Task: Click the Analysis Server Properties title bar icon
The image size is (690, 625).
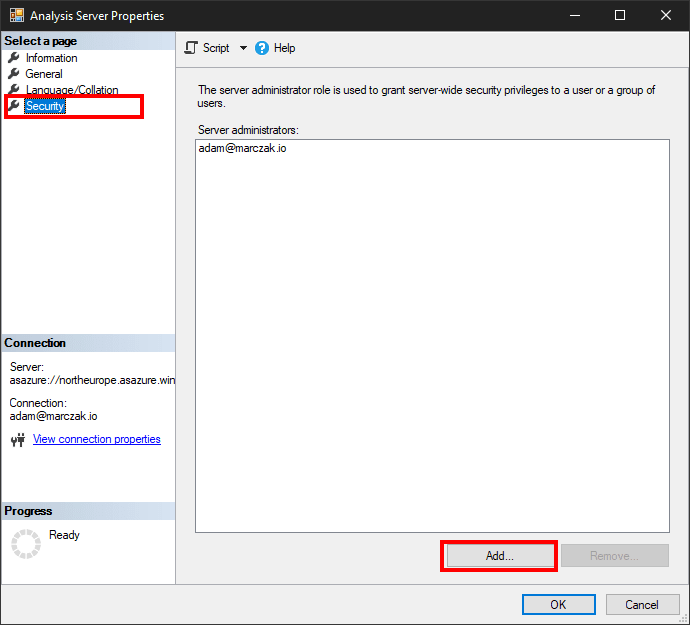Action: coord(15,16)
